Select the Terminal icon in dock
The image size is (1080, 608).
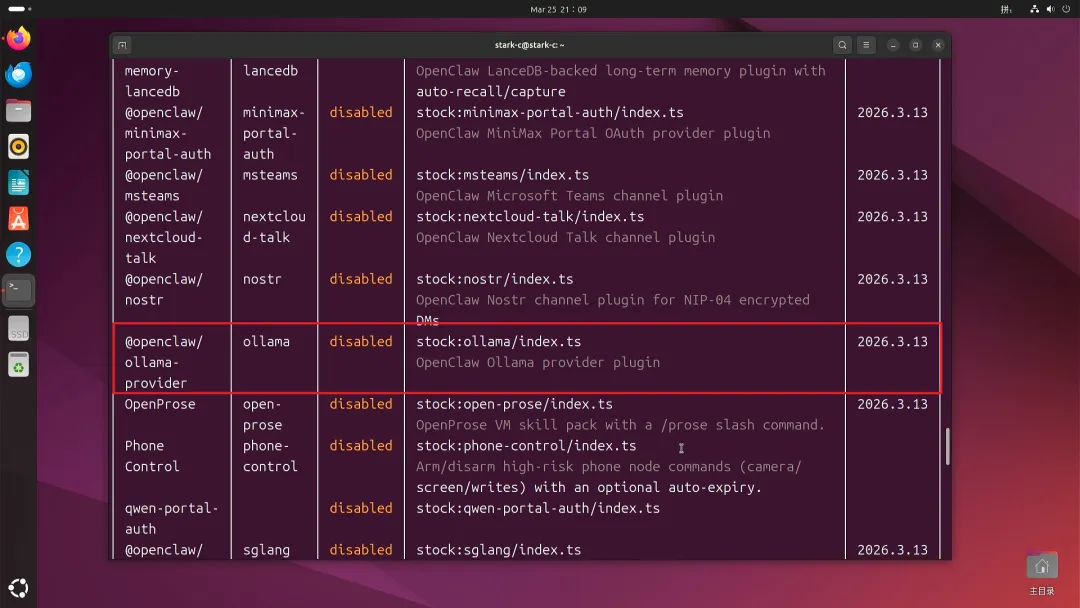click(x=19, y=291)
